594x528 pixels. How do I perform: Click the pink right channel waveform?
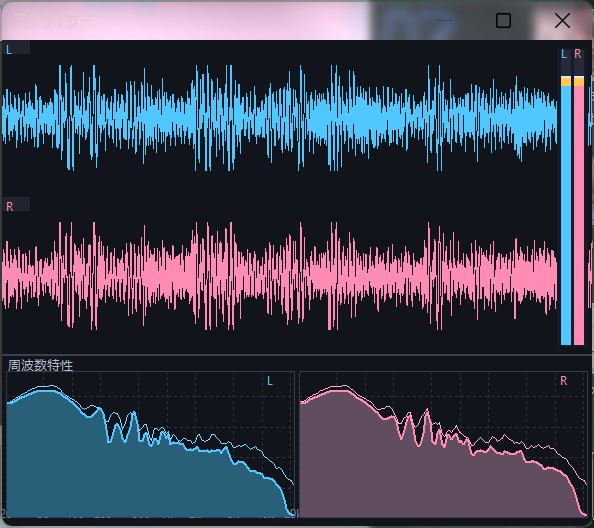pyautogui.click(x=280, y=276)
